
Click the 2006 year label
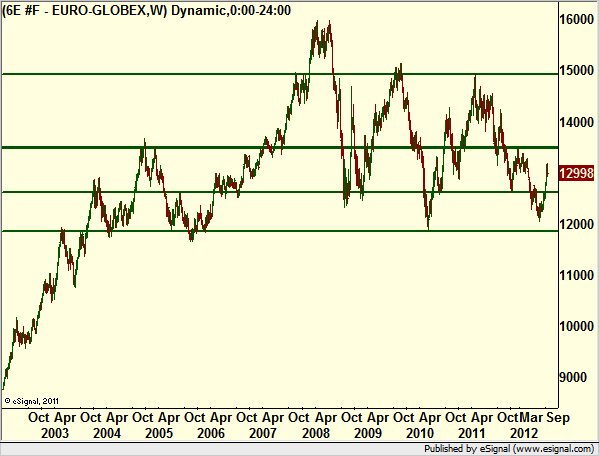tap(211, 433)
